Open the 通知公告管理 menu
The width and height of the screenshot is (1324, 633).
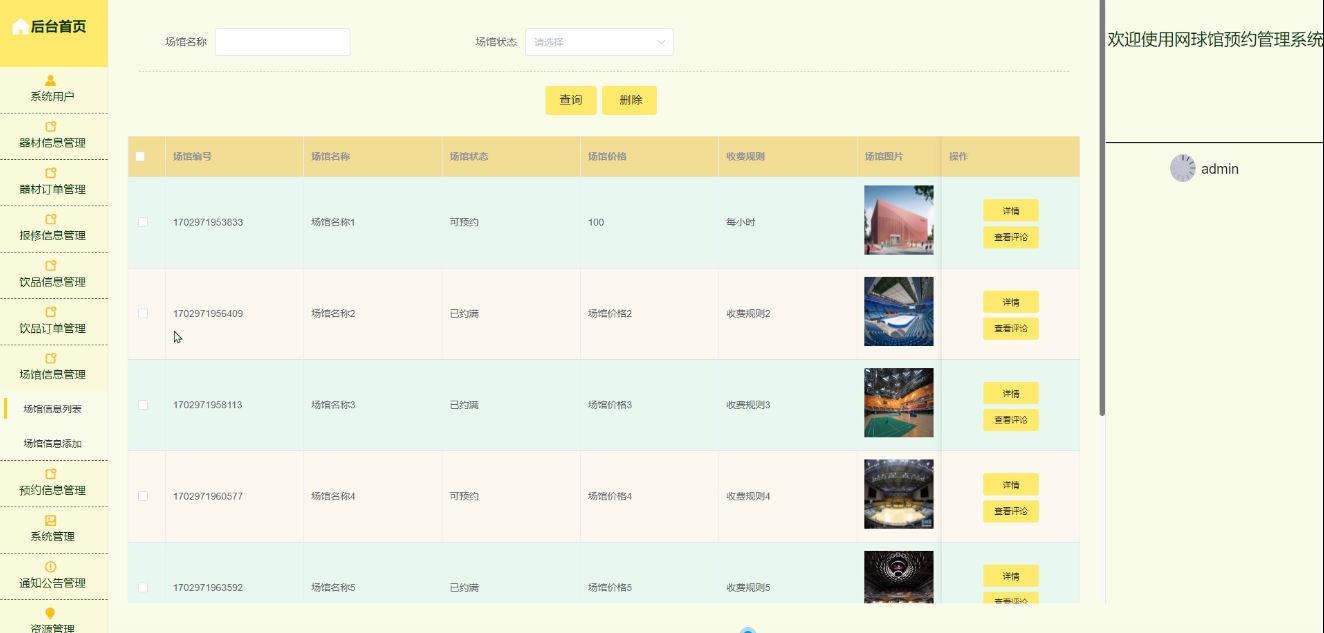coord(53,577)
